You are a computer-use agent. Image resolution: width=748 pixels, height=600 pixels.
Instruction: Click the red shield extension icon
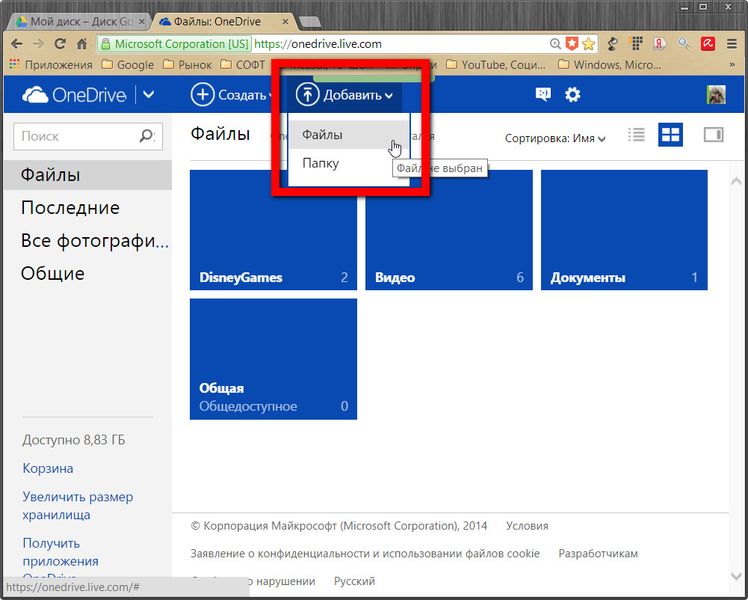tap(571, 44)
